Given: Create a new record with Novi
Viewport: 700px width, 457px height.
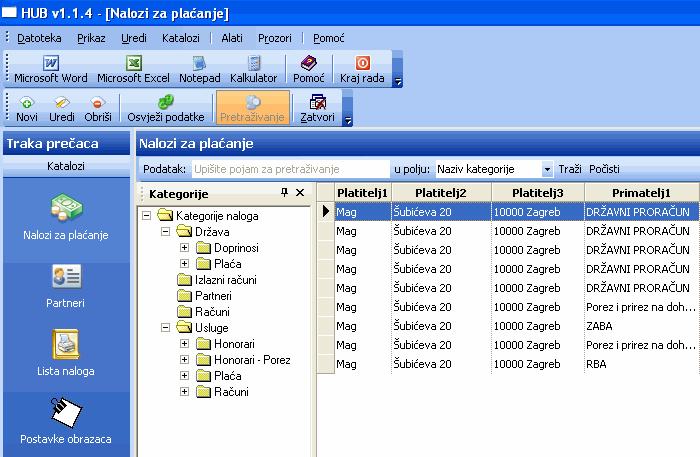Looking at the screenshot, I should (x=27, y=108).
